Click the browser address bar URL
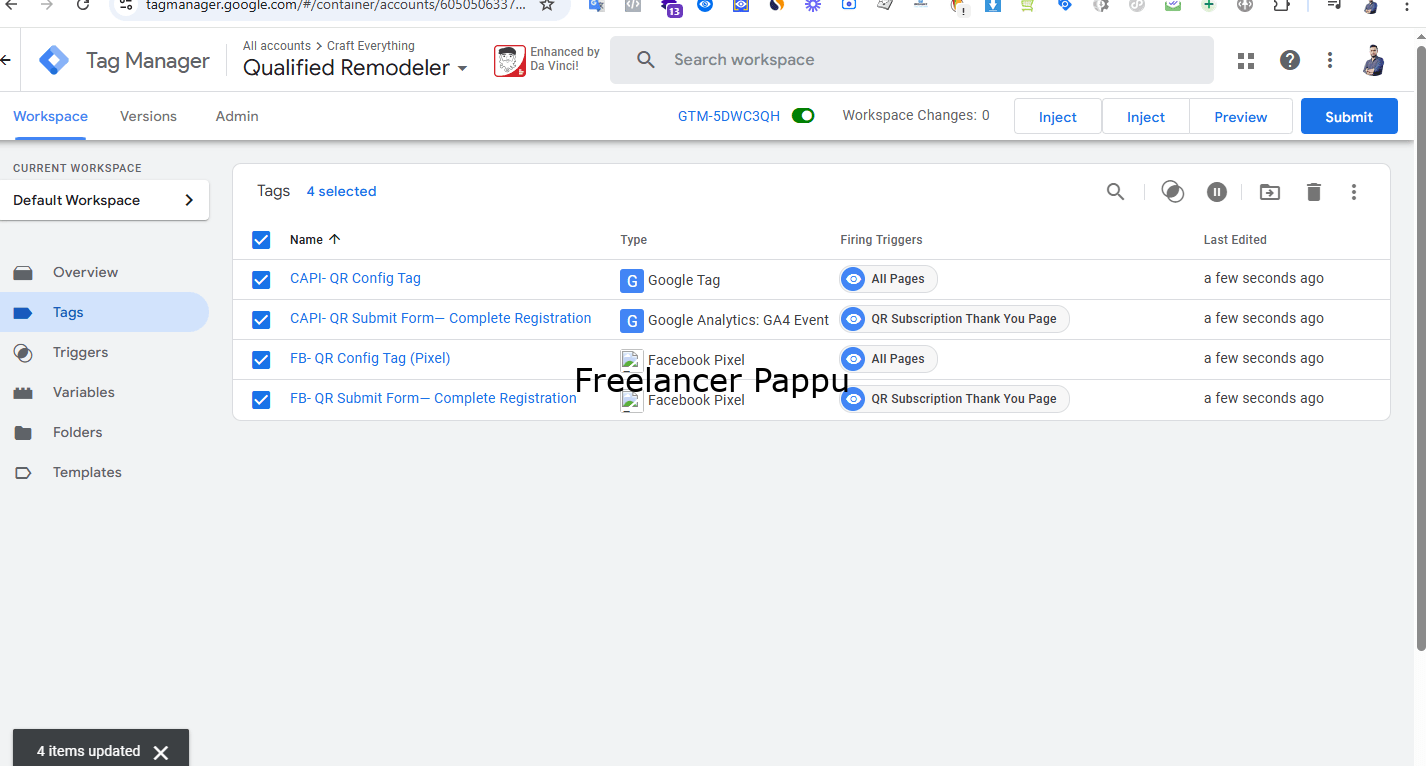This screenshot has width=1426, height=766. pos(336,5)
